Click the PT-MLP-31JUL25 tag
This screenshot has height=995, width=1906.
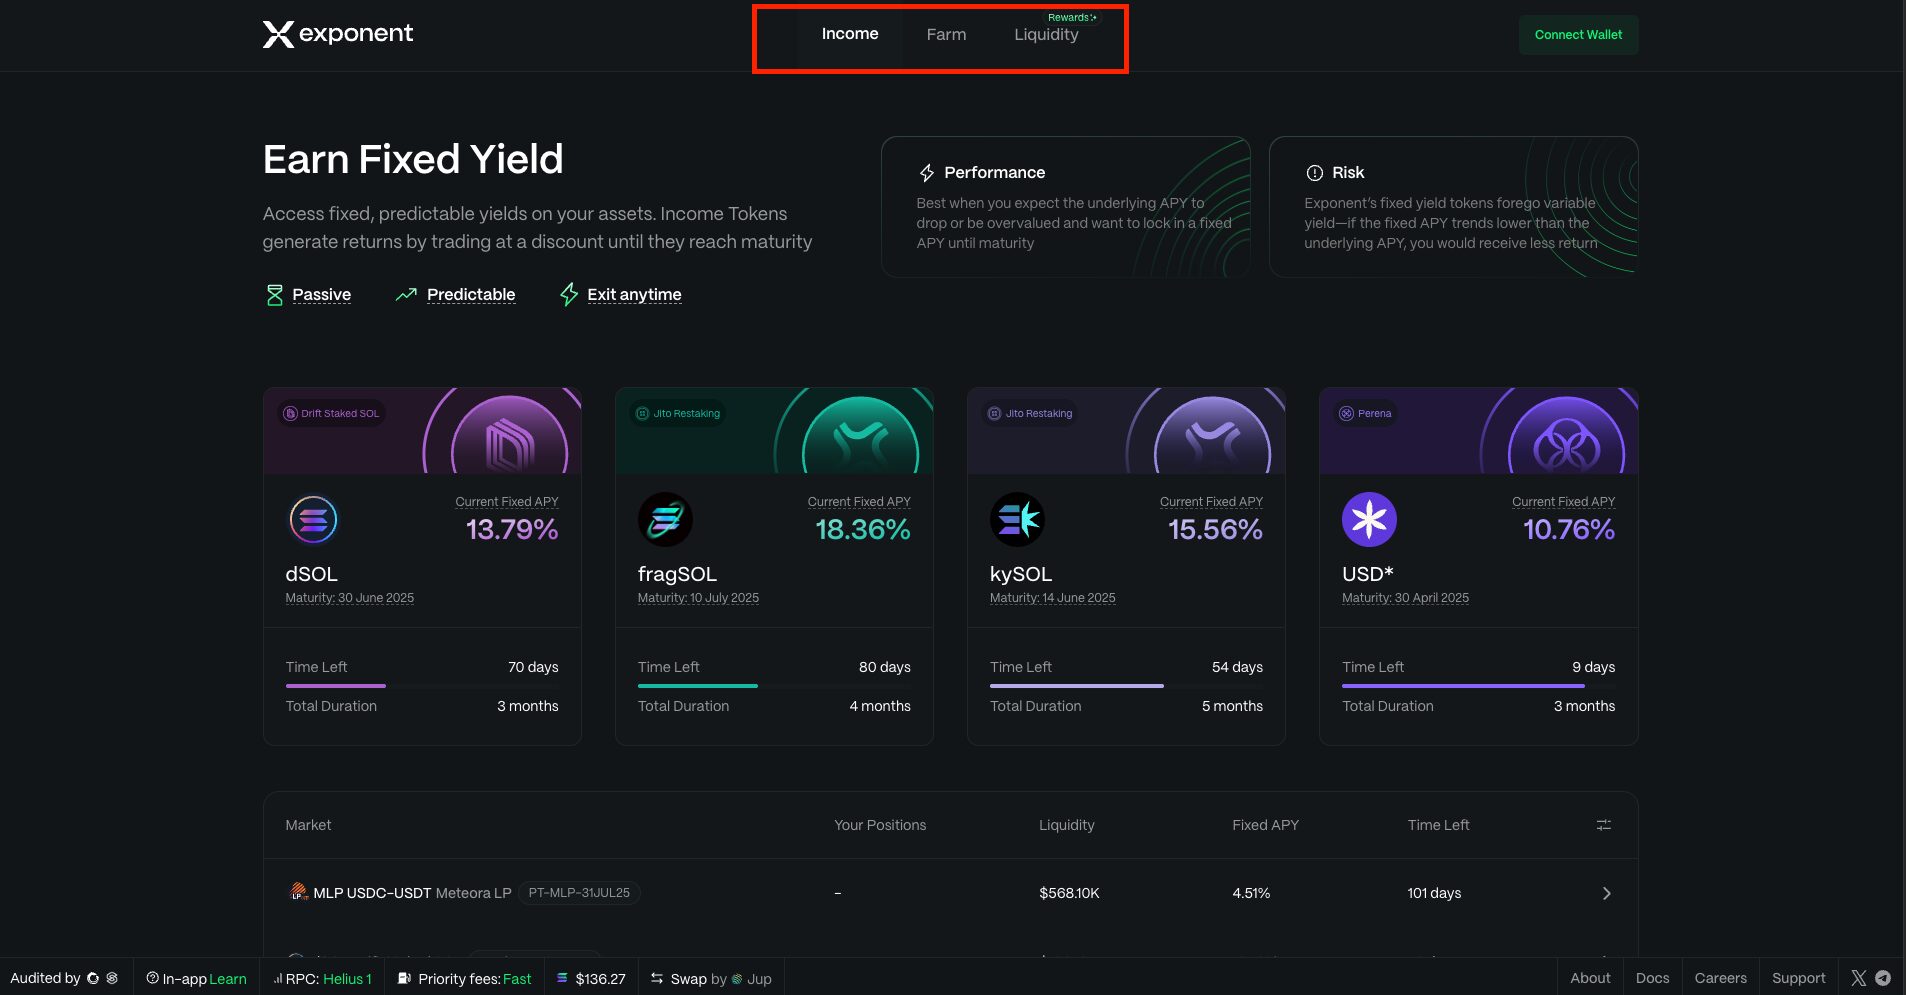click(579, 893)
